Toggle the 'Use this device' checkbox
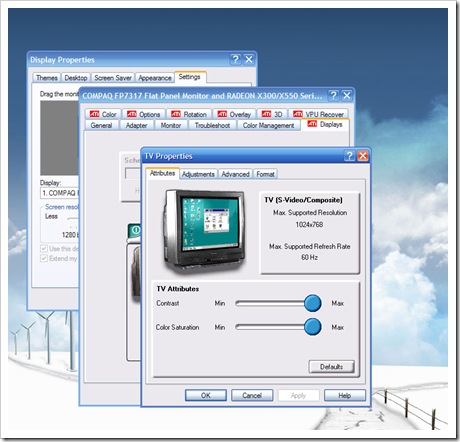 [x=44, y=249]
